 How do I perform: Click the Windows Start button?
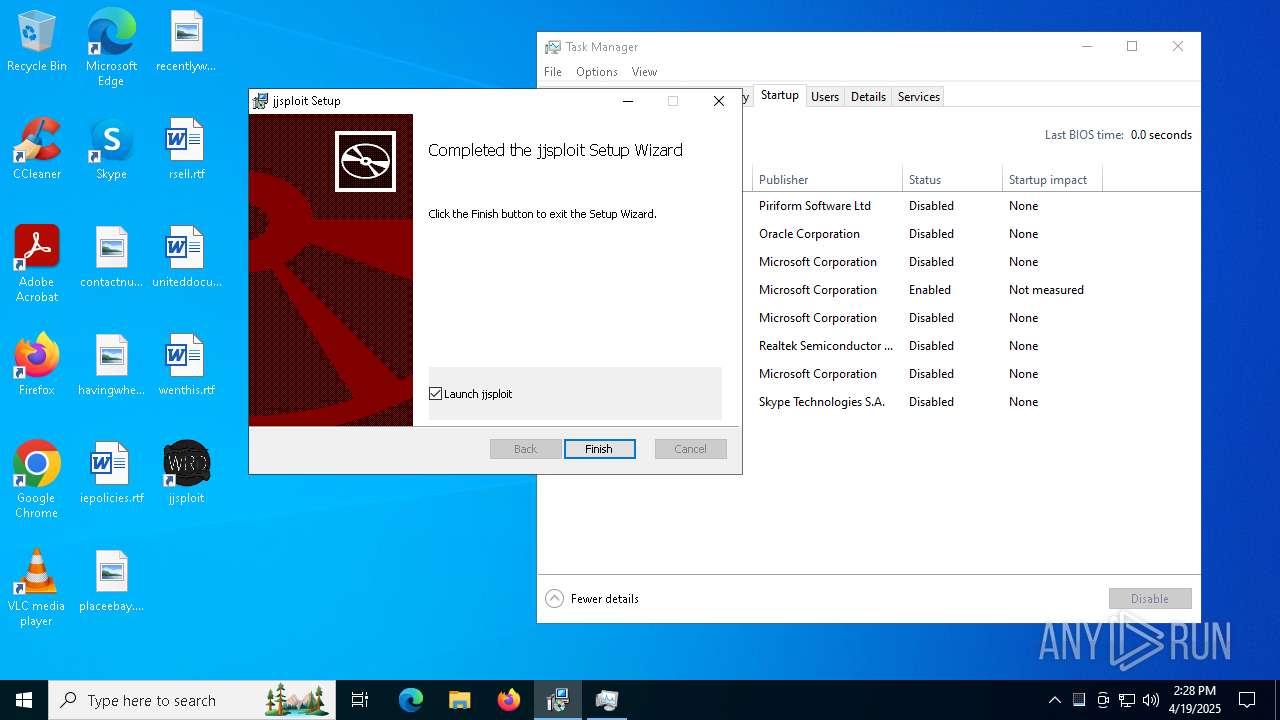pos(24,700)
